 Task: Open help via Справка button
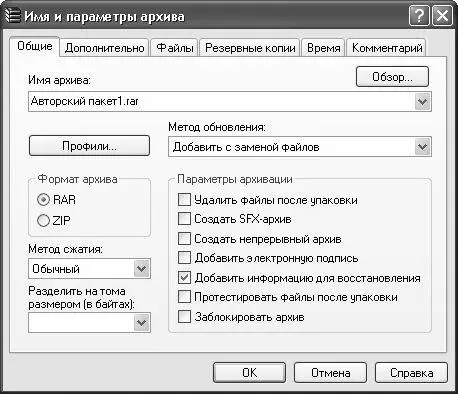point(411,372)
